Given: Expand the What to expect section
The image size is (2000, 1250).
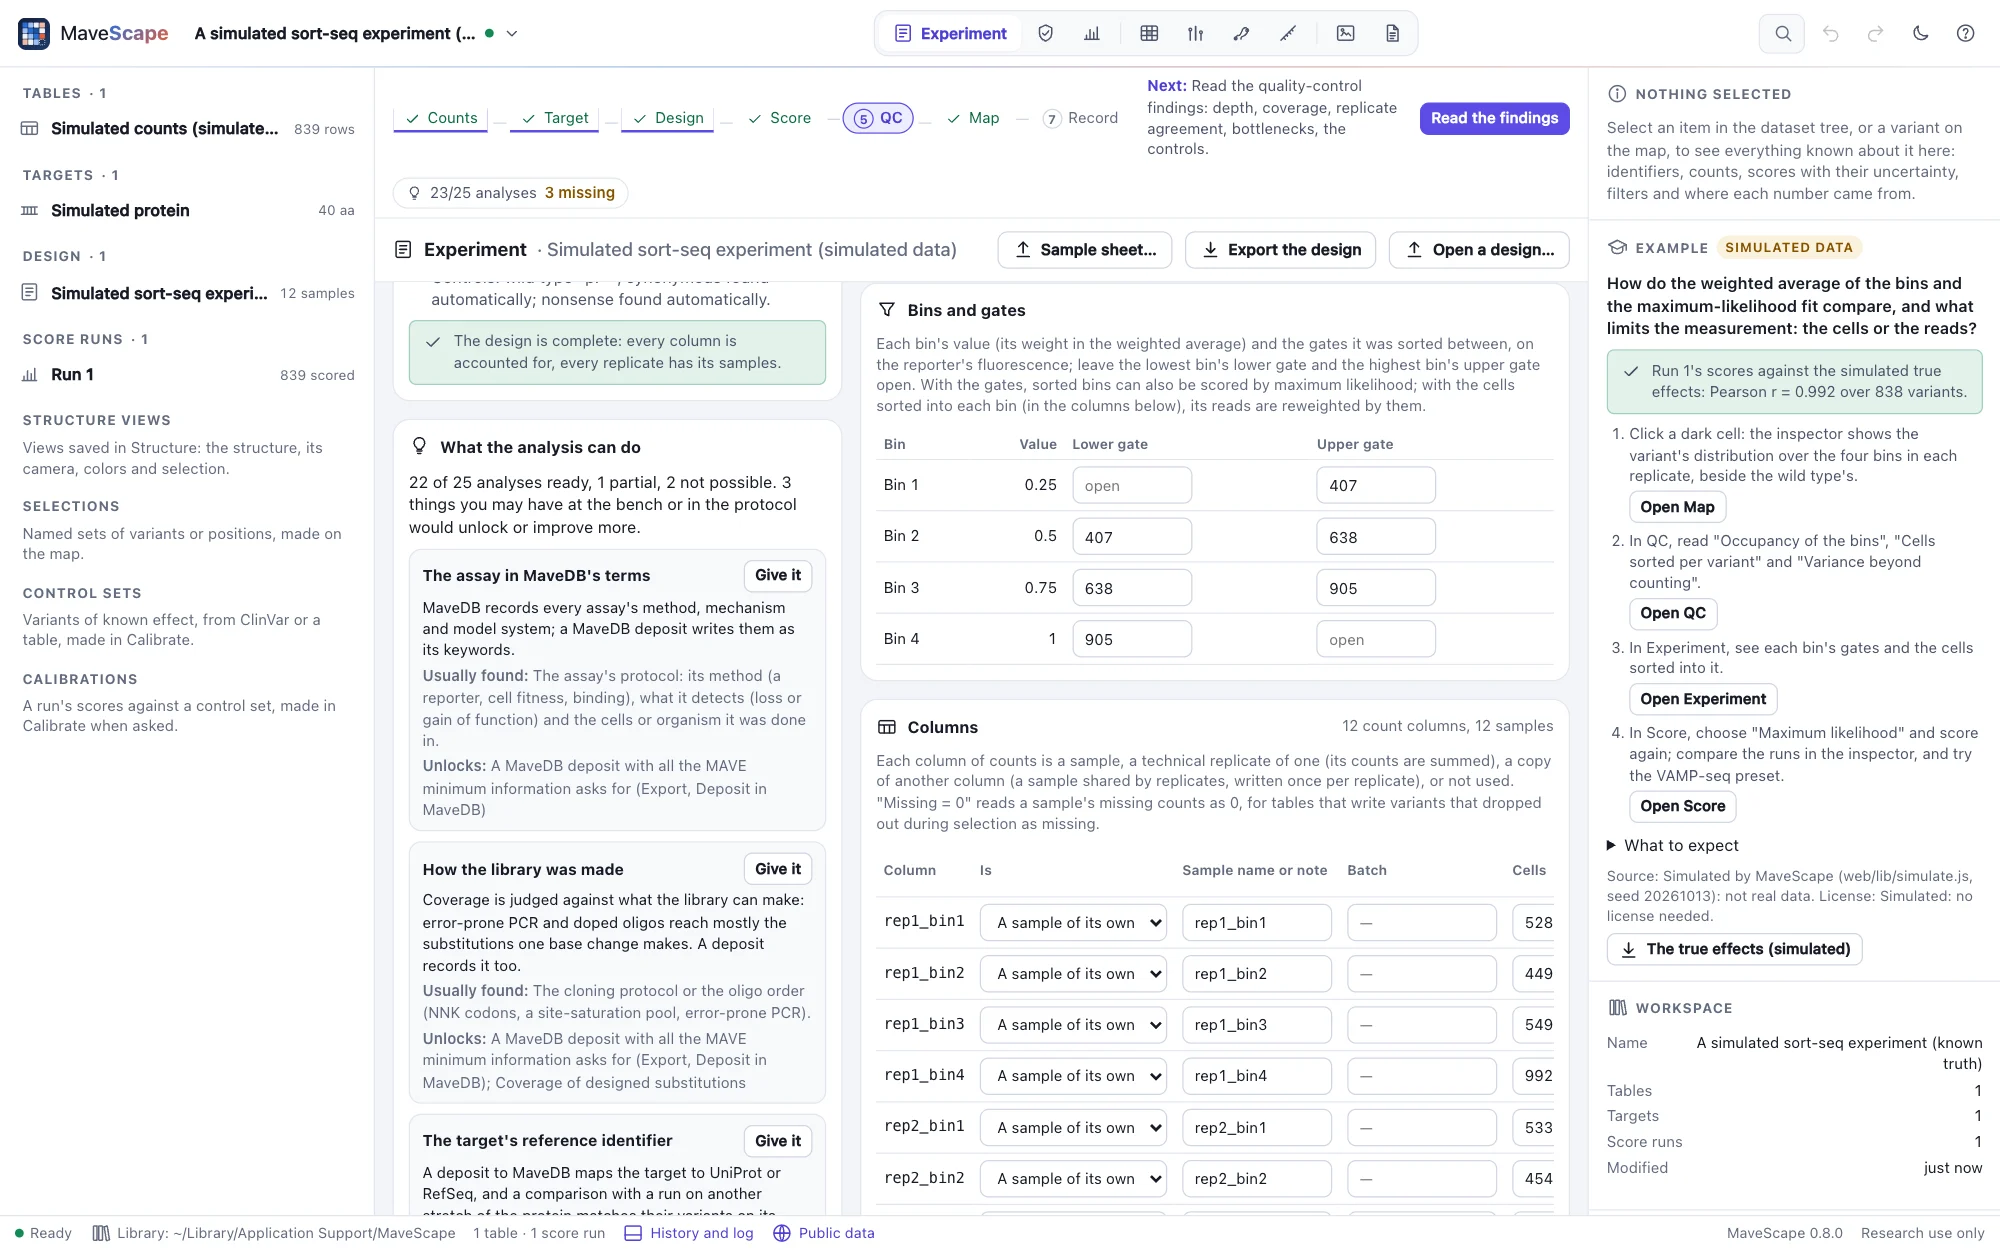Looking at the screenshot, I should (x=1672, y=846).
